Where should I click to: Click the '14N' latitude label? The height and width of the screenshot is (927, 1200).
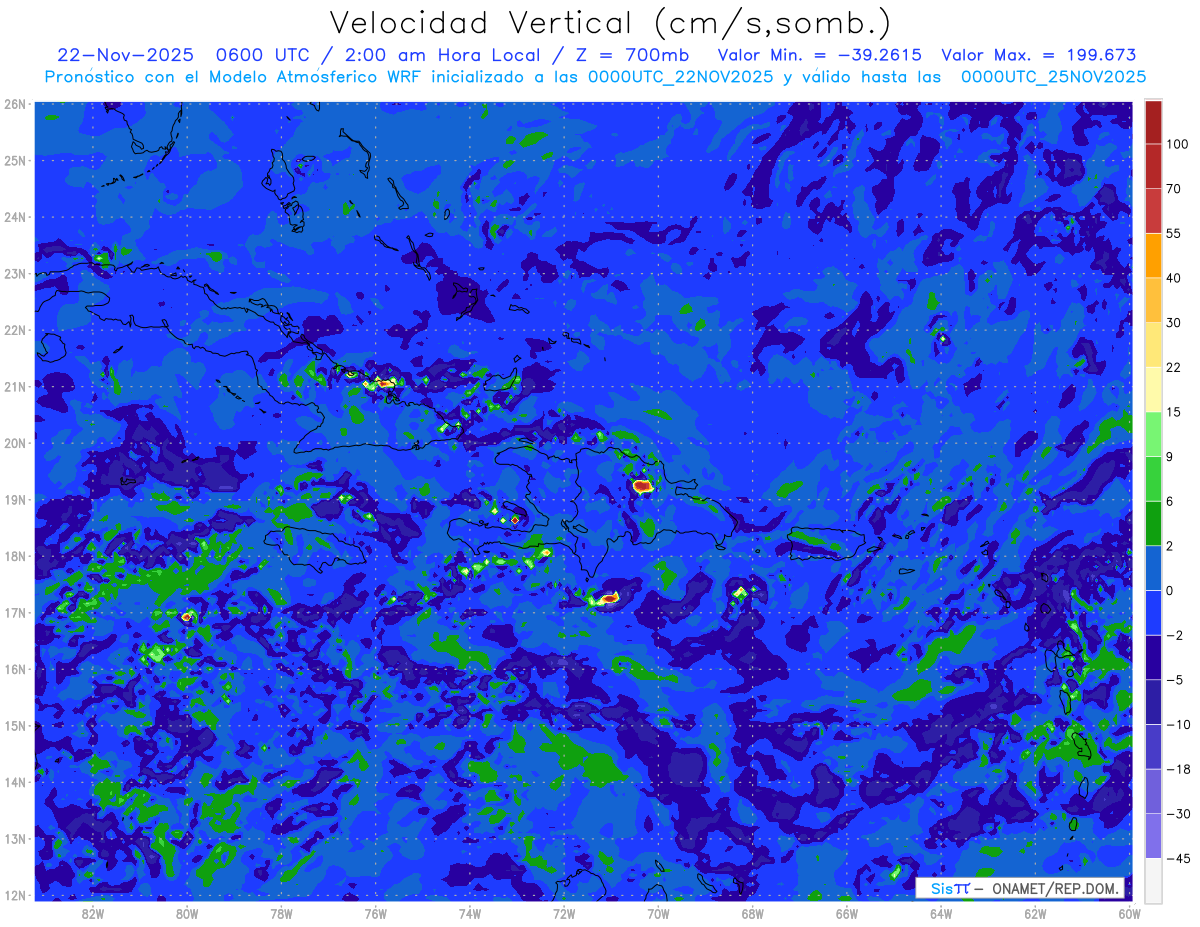click(x=14, y=782)
